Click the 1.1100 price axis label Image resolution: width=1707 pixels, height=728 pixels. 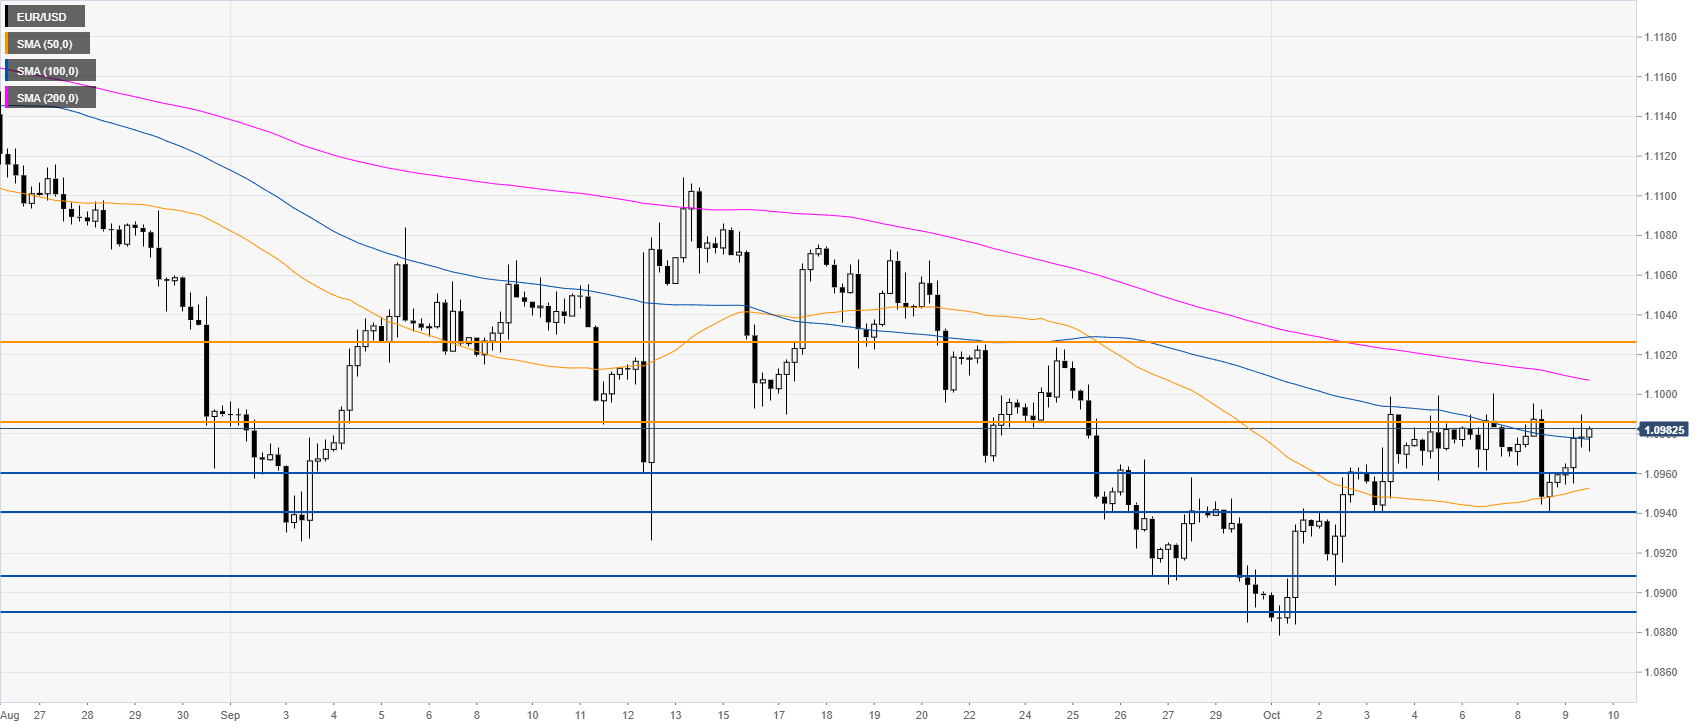pos(1660,196)
